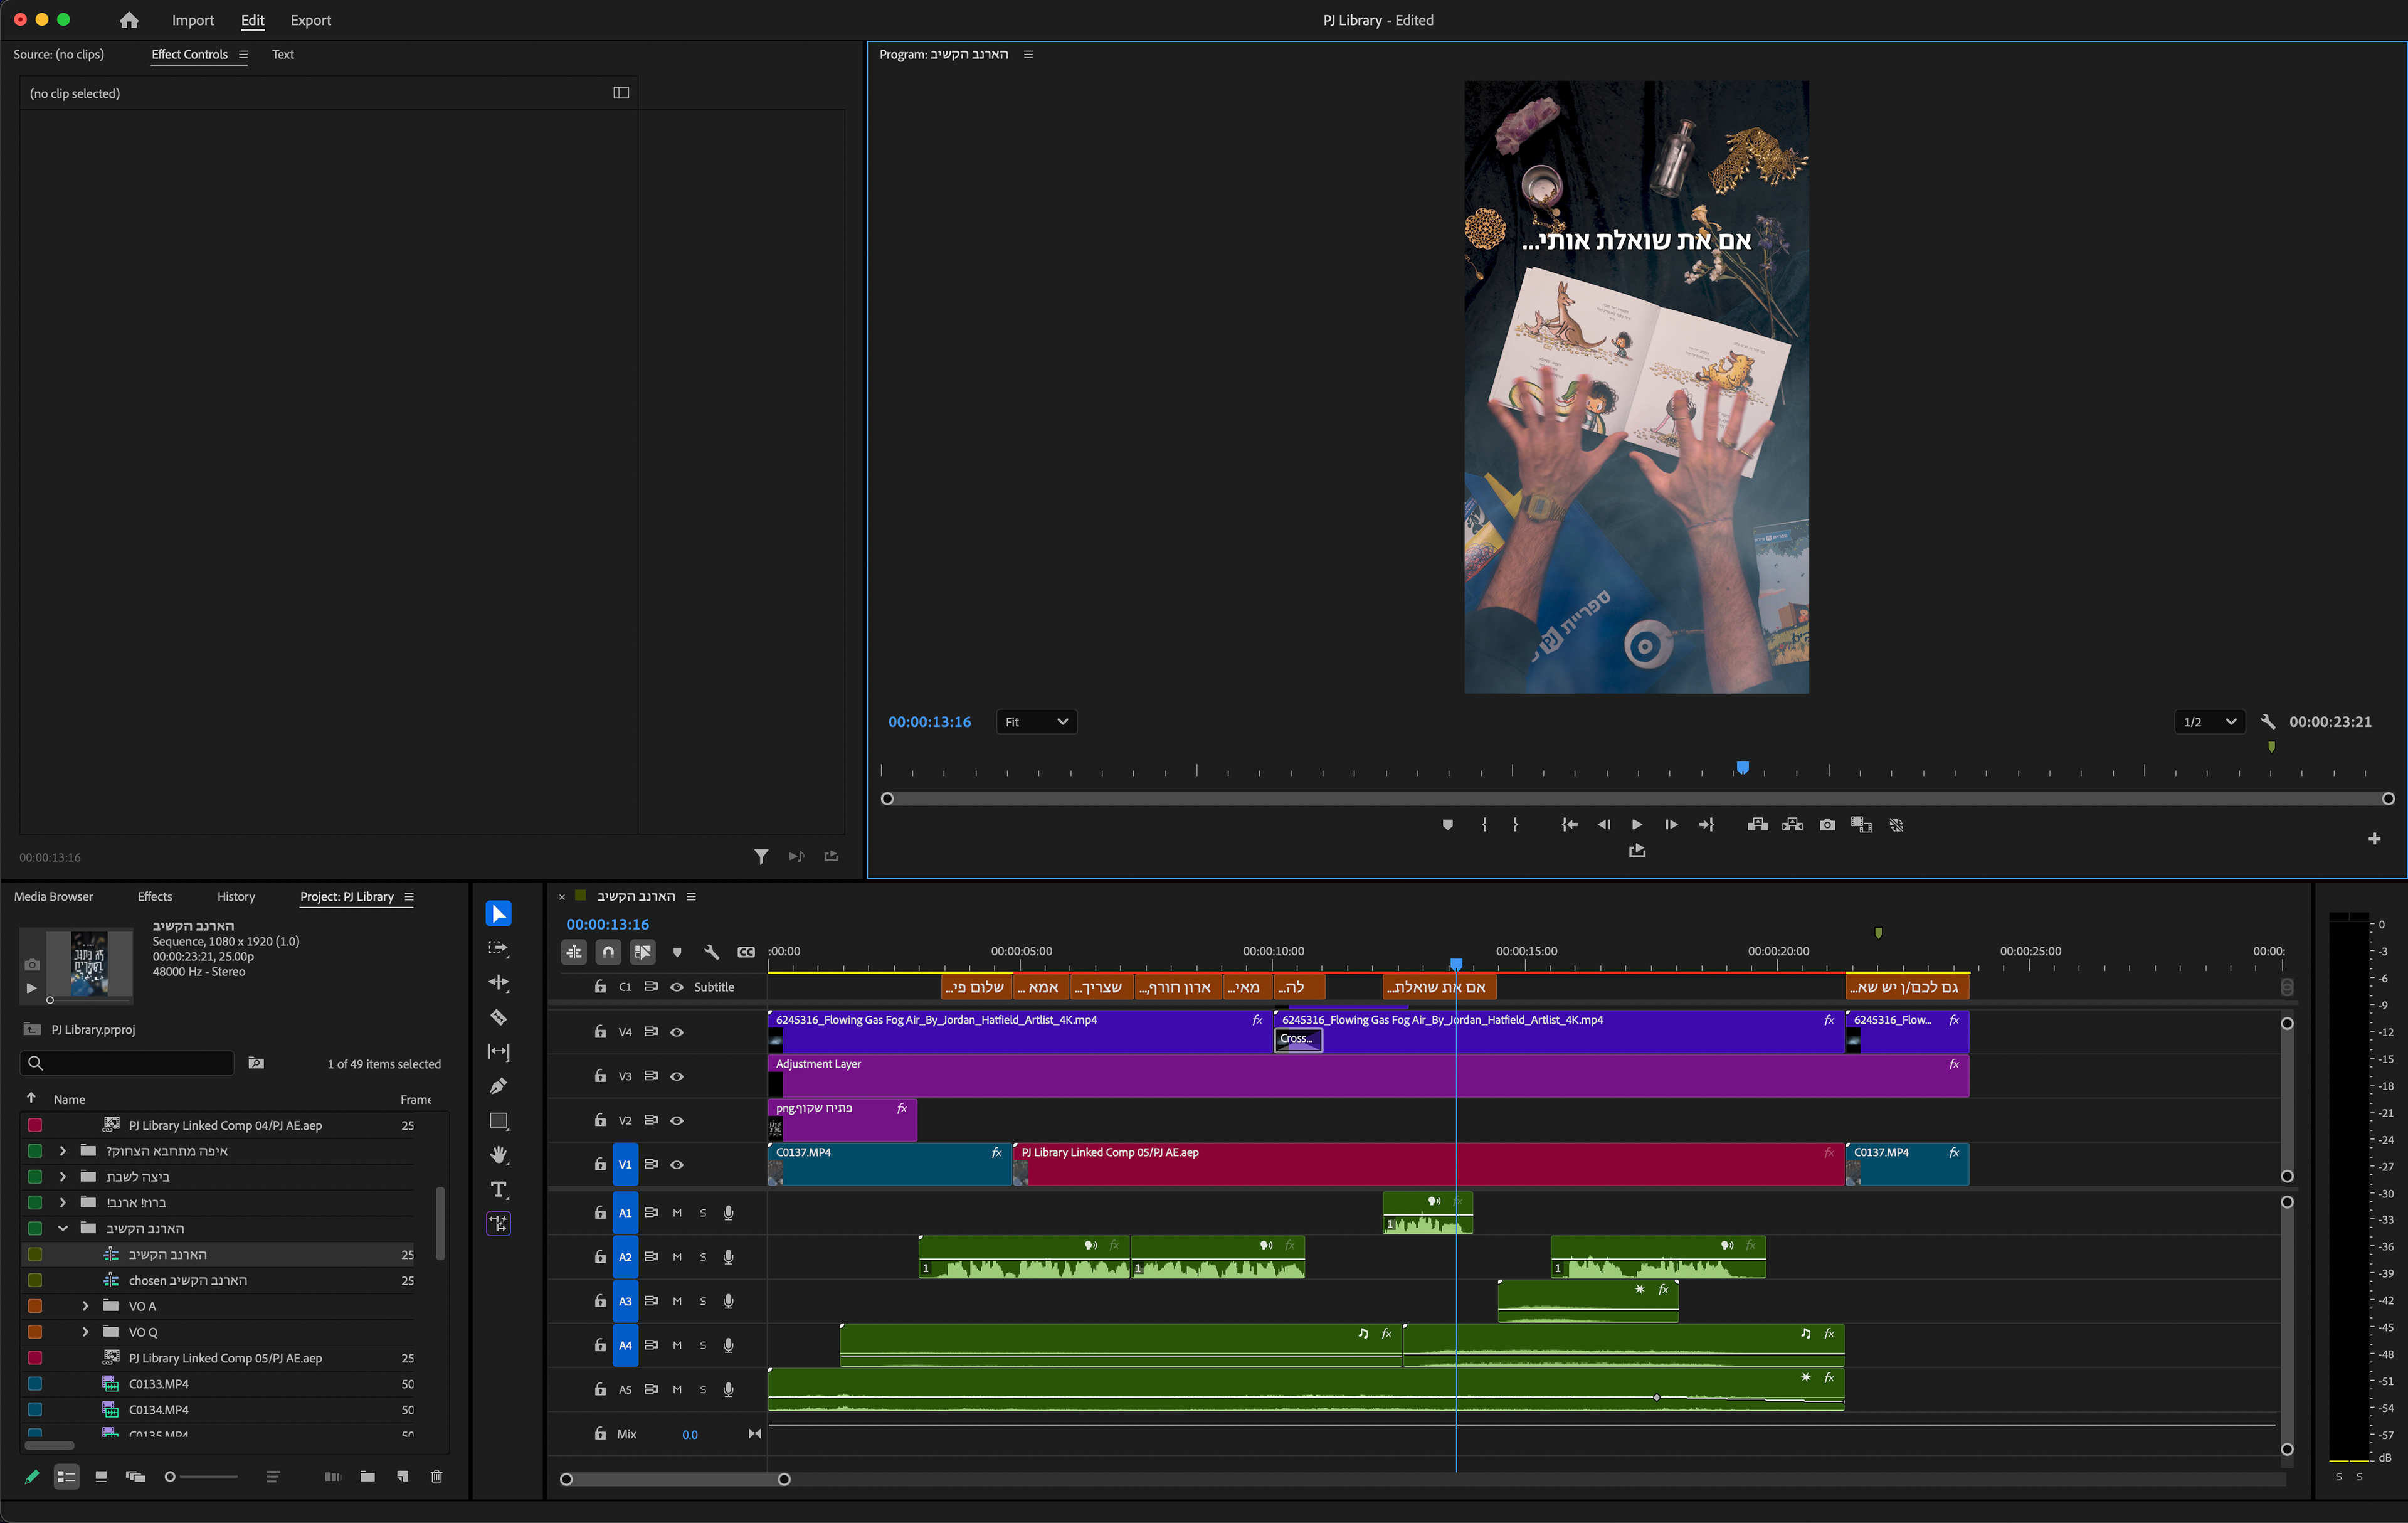Select the Pen tool
2408x1523 pixels.
pos(498,1086)
